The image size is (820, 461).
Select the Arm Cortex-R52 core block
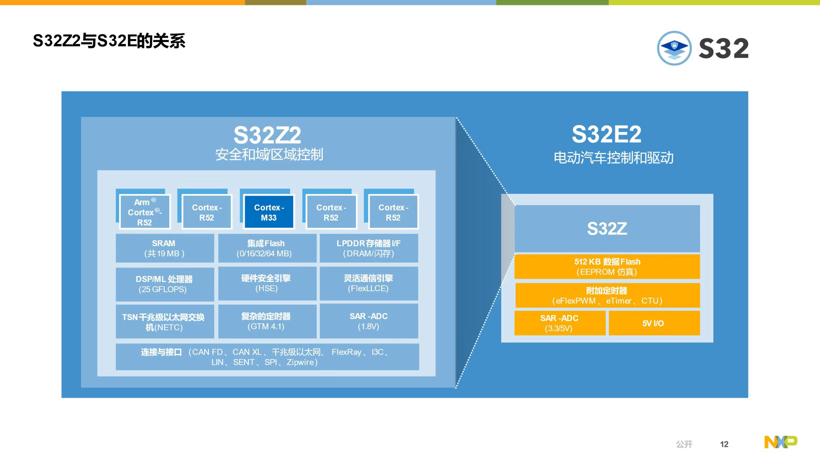click(x=144, y=212)
